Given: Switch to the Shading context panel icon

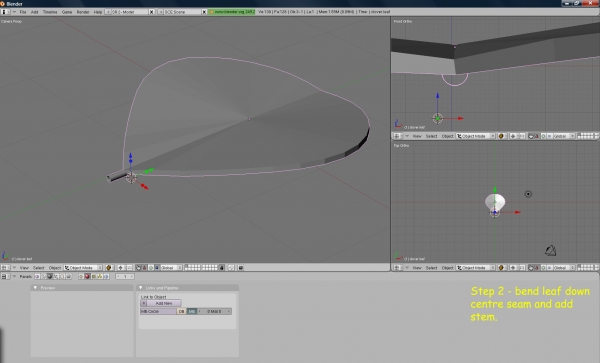Looking at the screenshot, I should pos(50,276).
